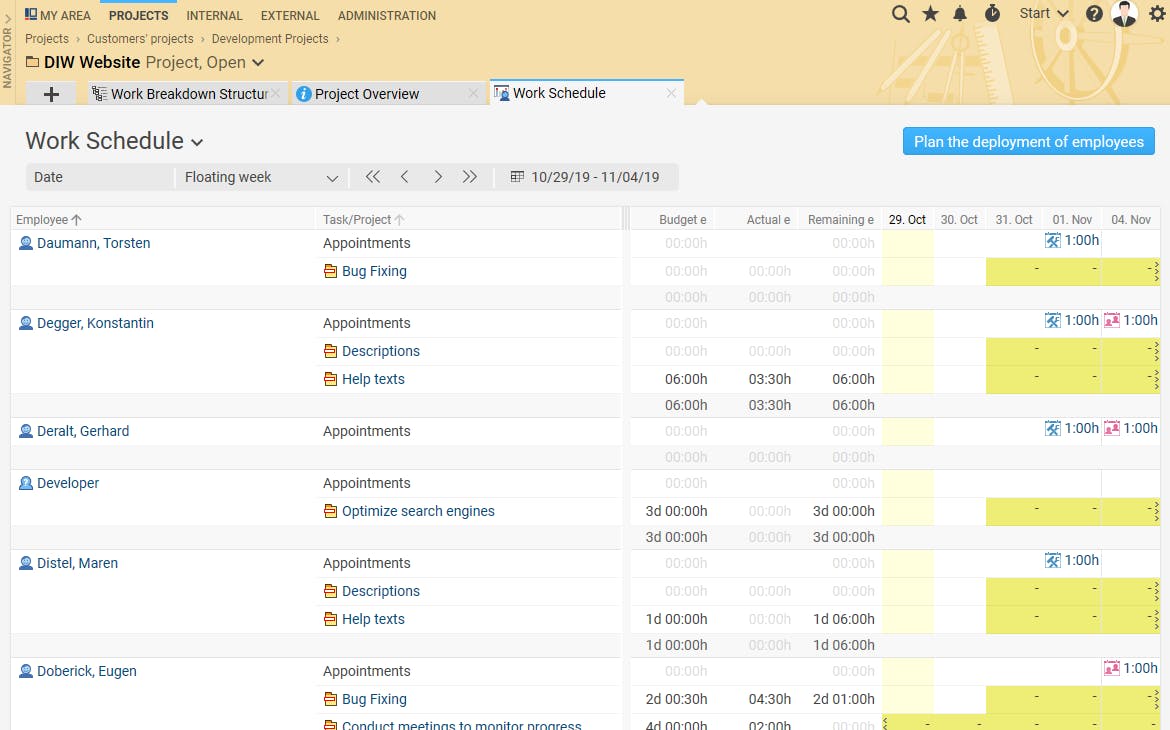
Task: Expand the DIW Website project dropdown chevron
Action: [x=258, y=63]
